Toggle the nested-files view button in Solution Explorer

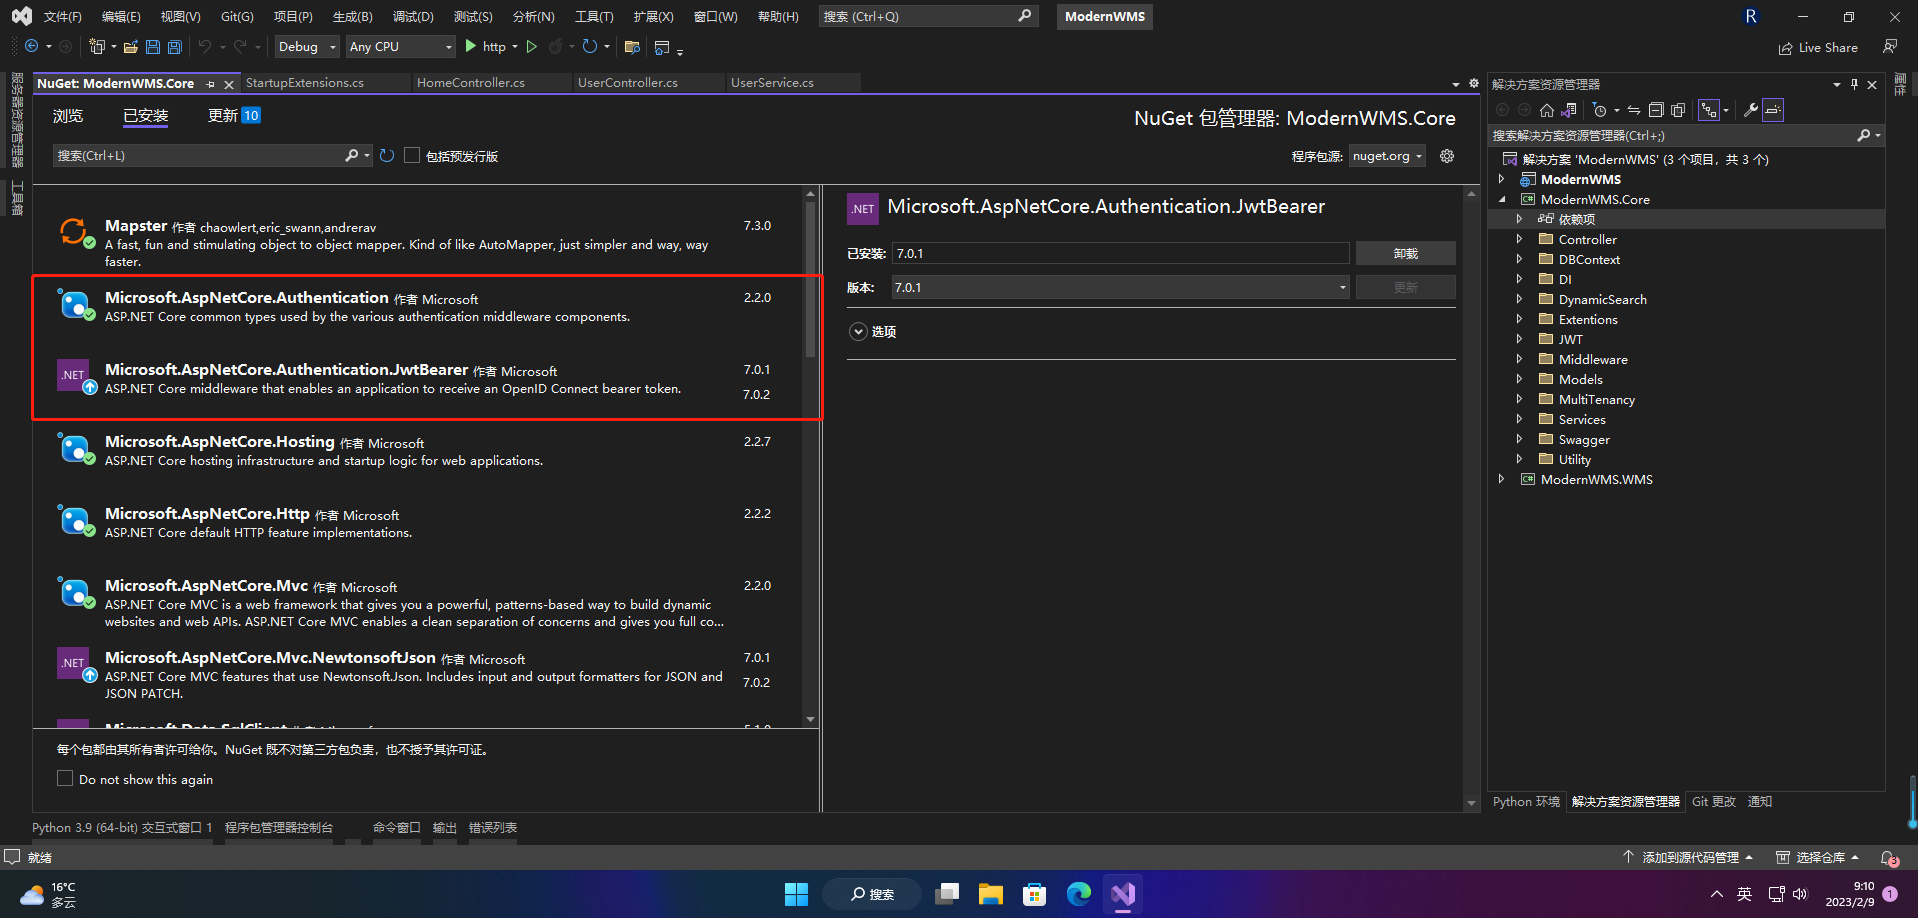click(1709, 110)
